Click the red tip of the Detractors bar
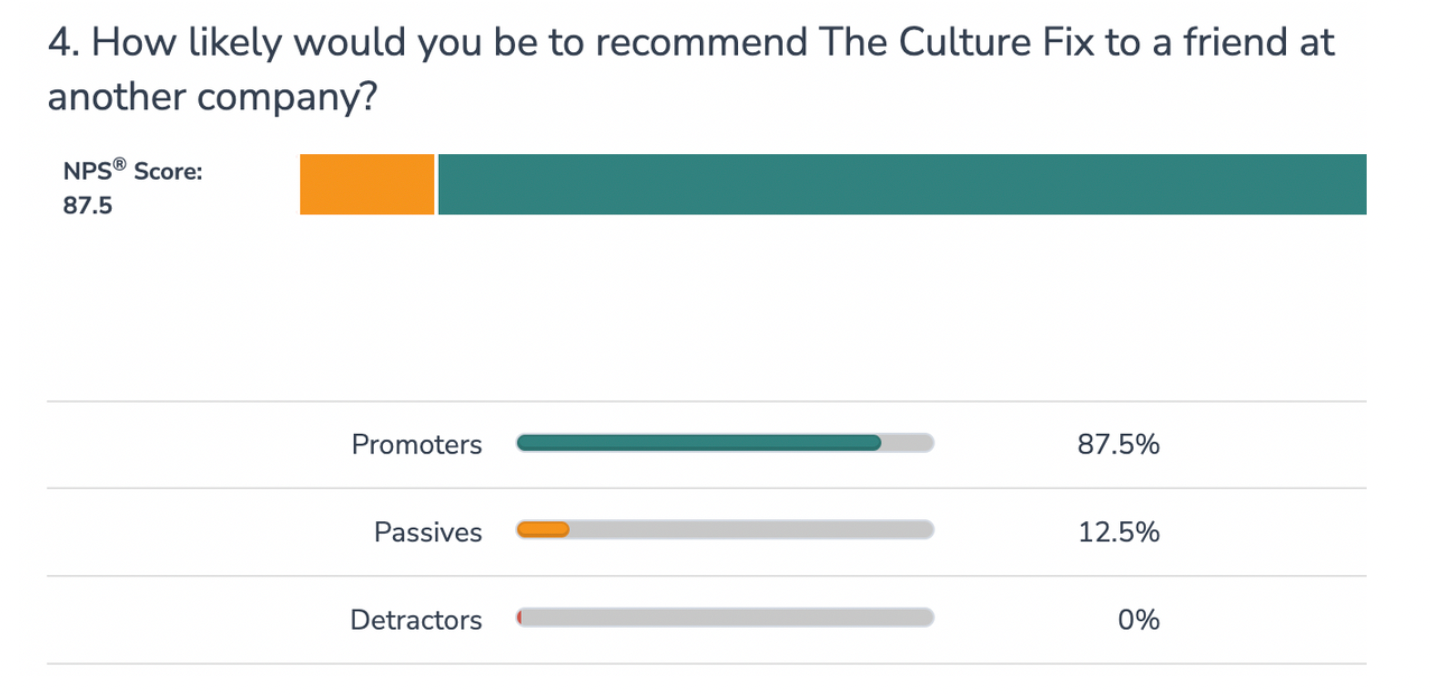This screenshot has height=694, width=1430. point(520,618)
